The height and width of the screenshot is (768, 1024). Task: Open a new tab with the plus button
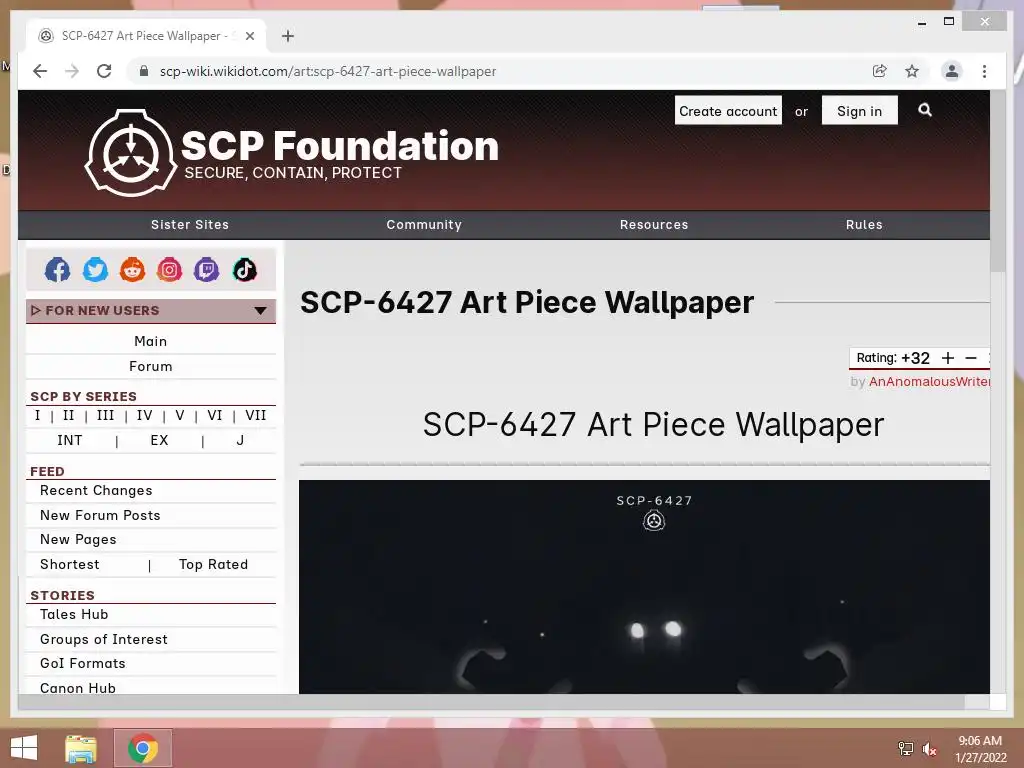click(288, 36)
